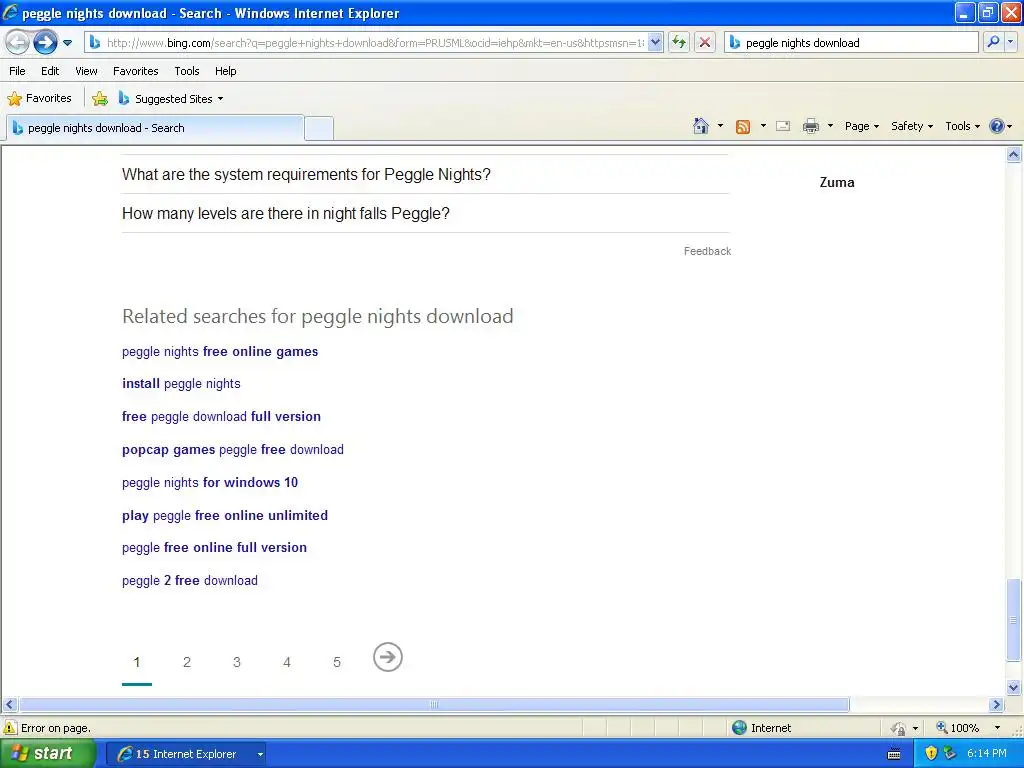Click the security shield tray icon
The image size is (1024, 768).
(x=931, y=754)
